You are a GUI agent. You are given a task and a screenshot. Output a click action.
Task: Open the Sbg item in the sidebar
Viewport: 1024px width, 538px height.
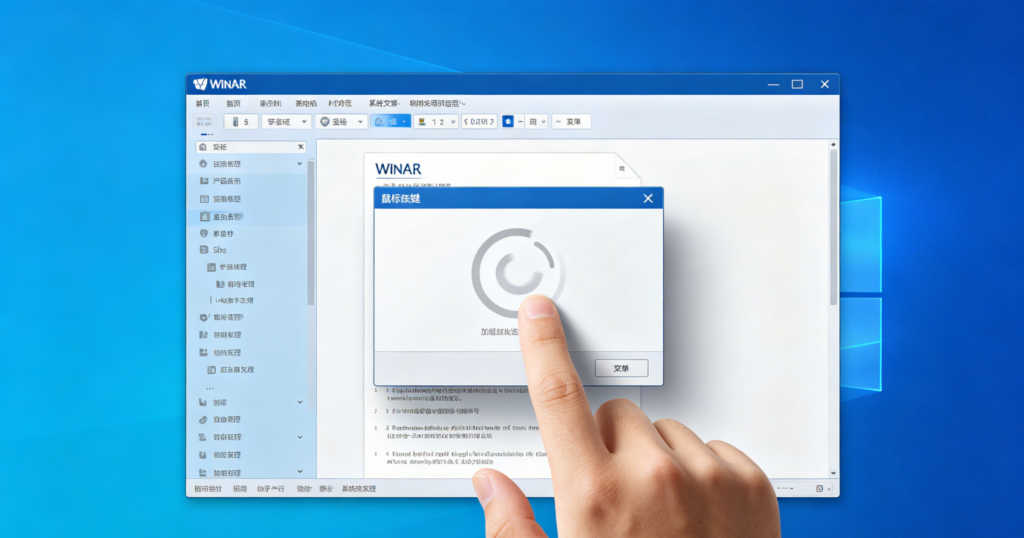pyautogui.click(x=219, y=250)
